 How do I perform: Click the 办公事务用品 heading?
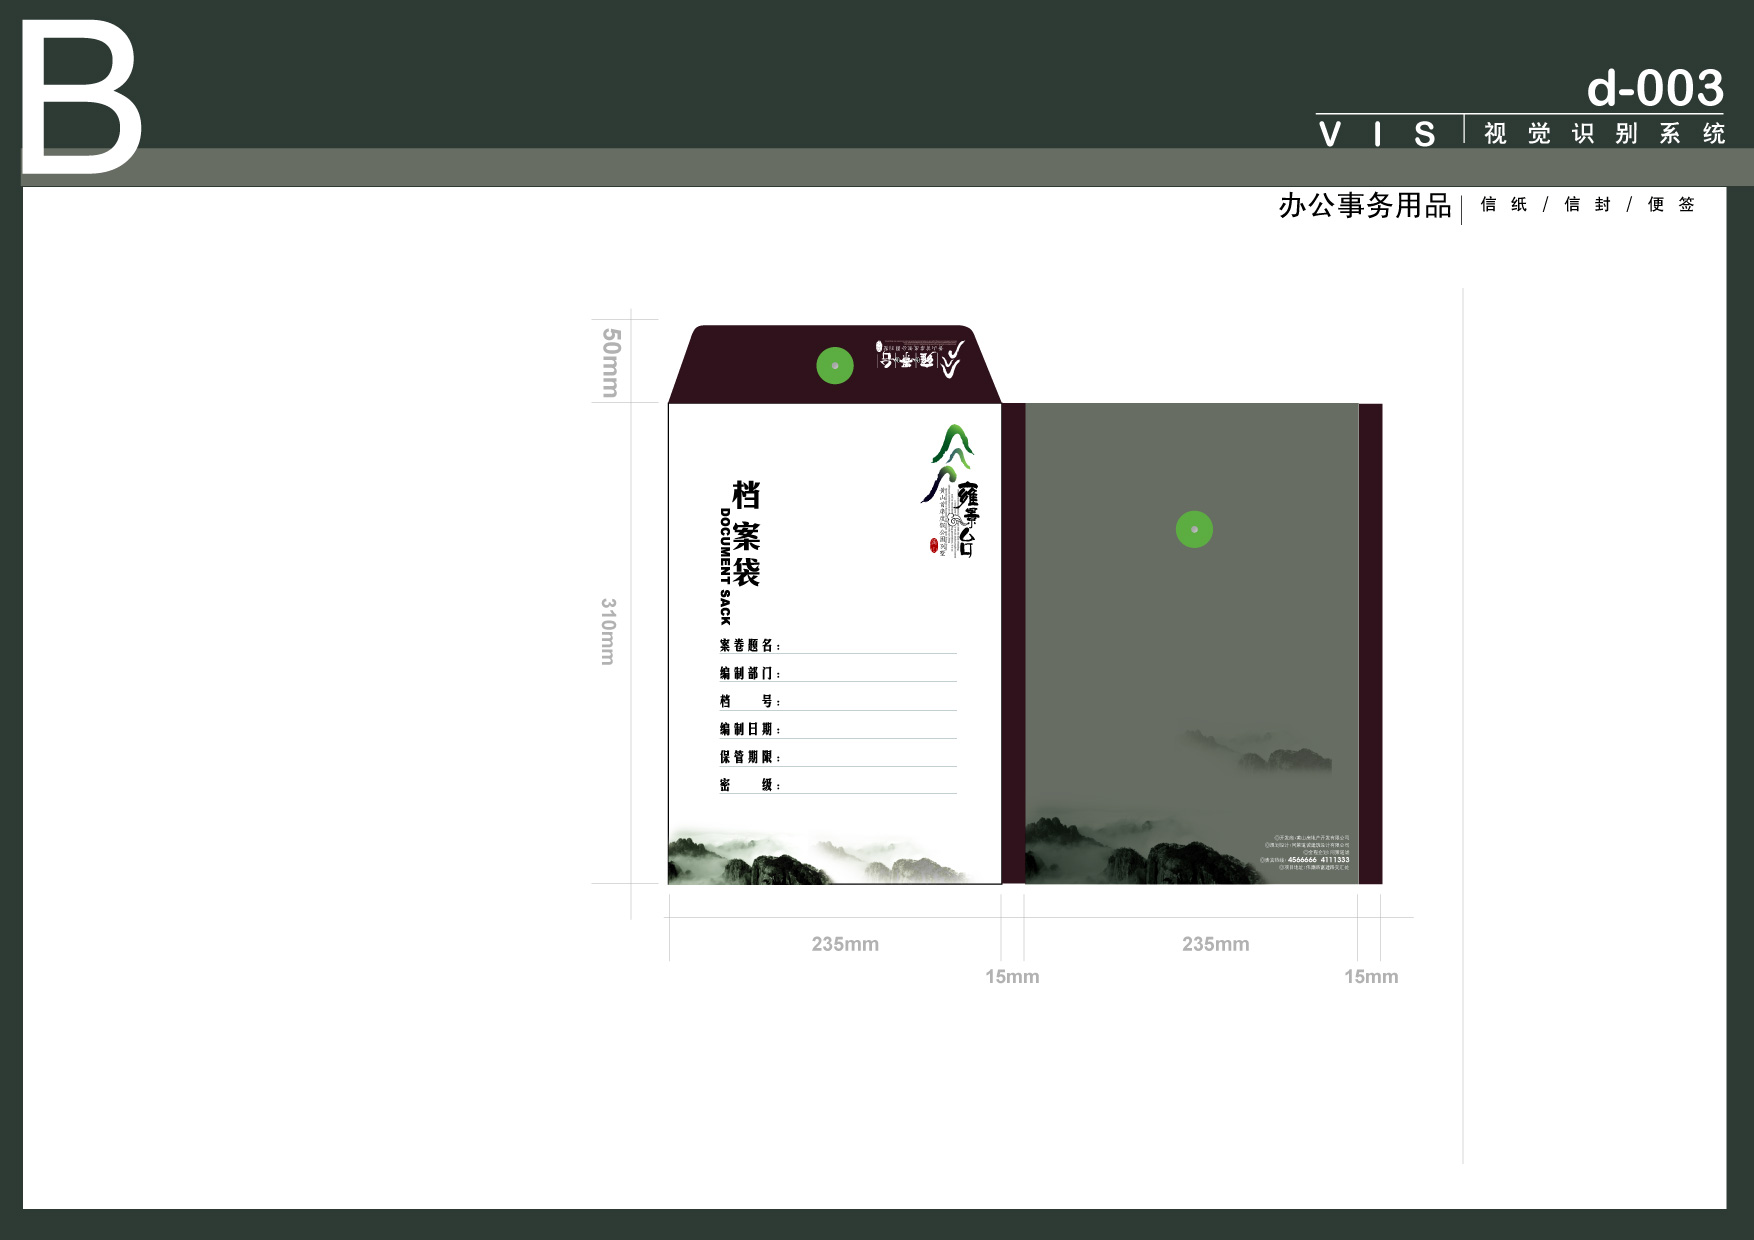pyautogui.click(x=1364, y=206)
